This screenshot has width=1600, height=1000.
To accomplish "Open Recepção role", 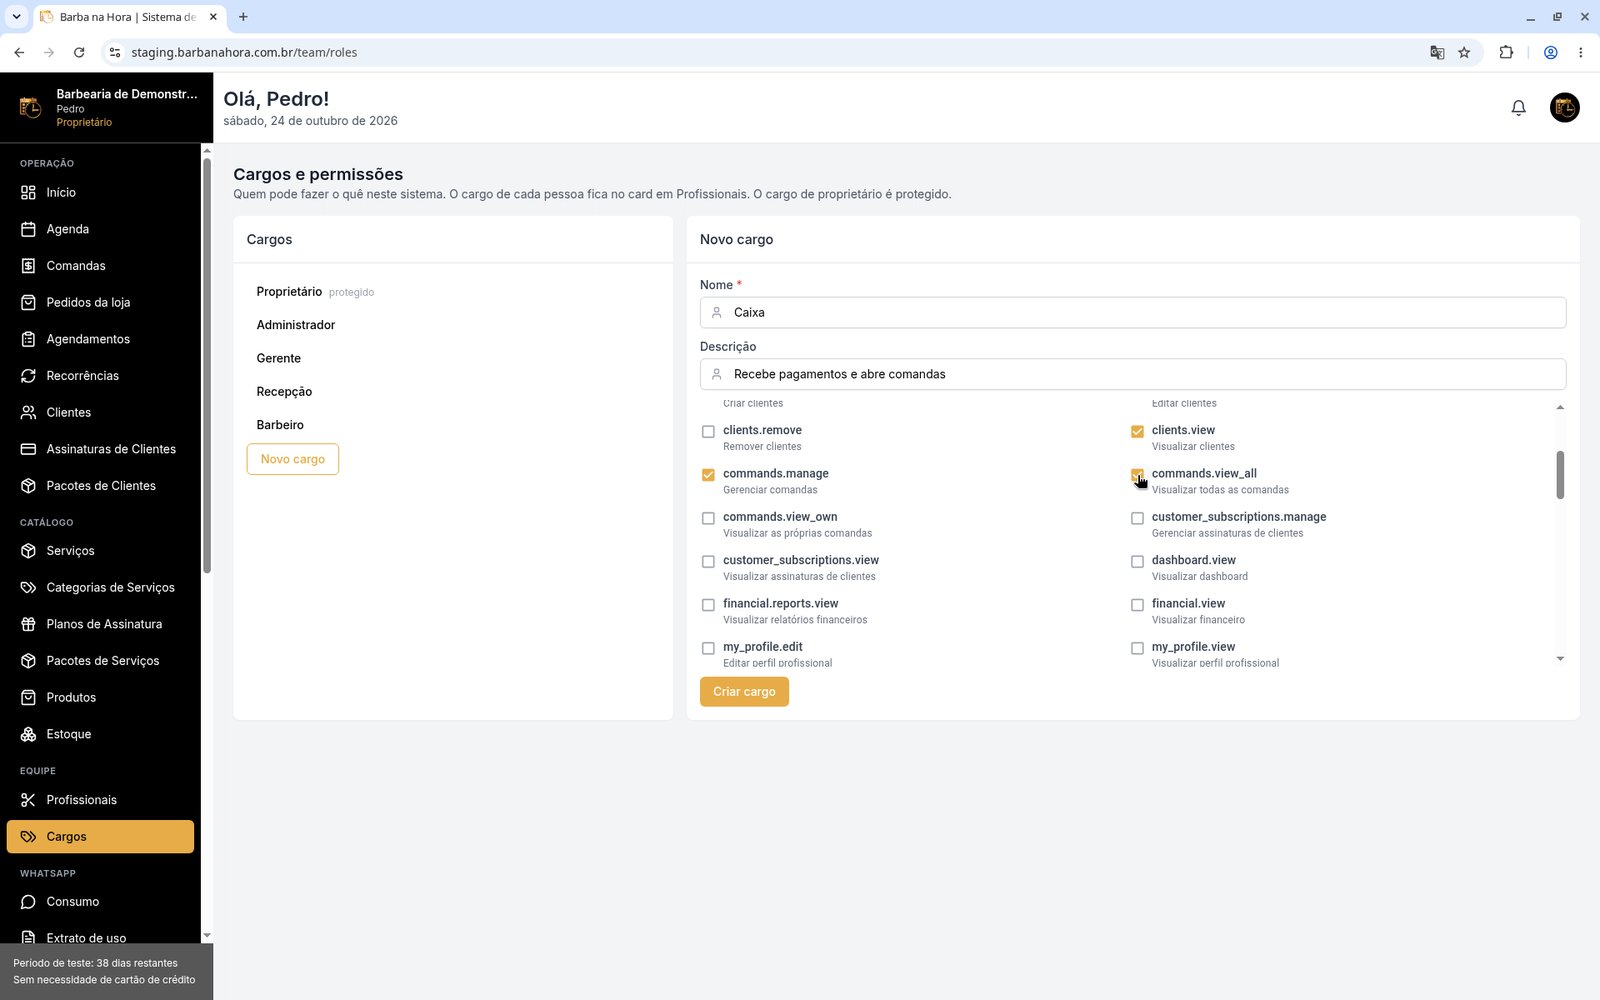I will coord(284,392).
